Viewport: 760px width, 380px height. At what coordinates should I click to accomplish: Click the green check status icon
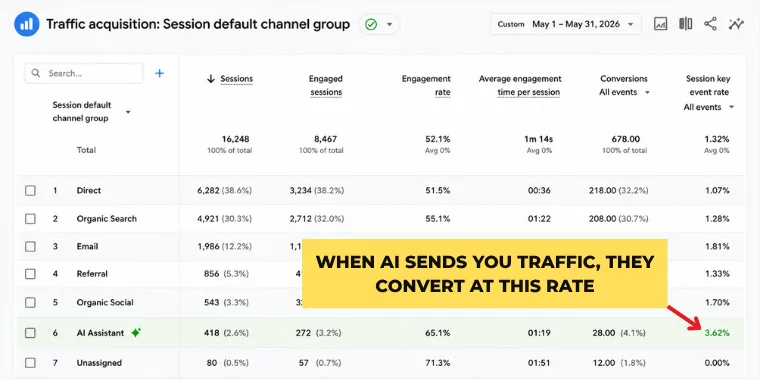[x=371, y=24]
